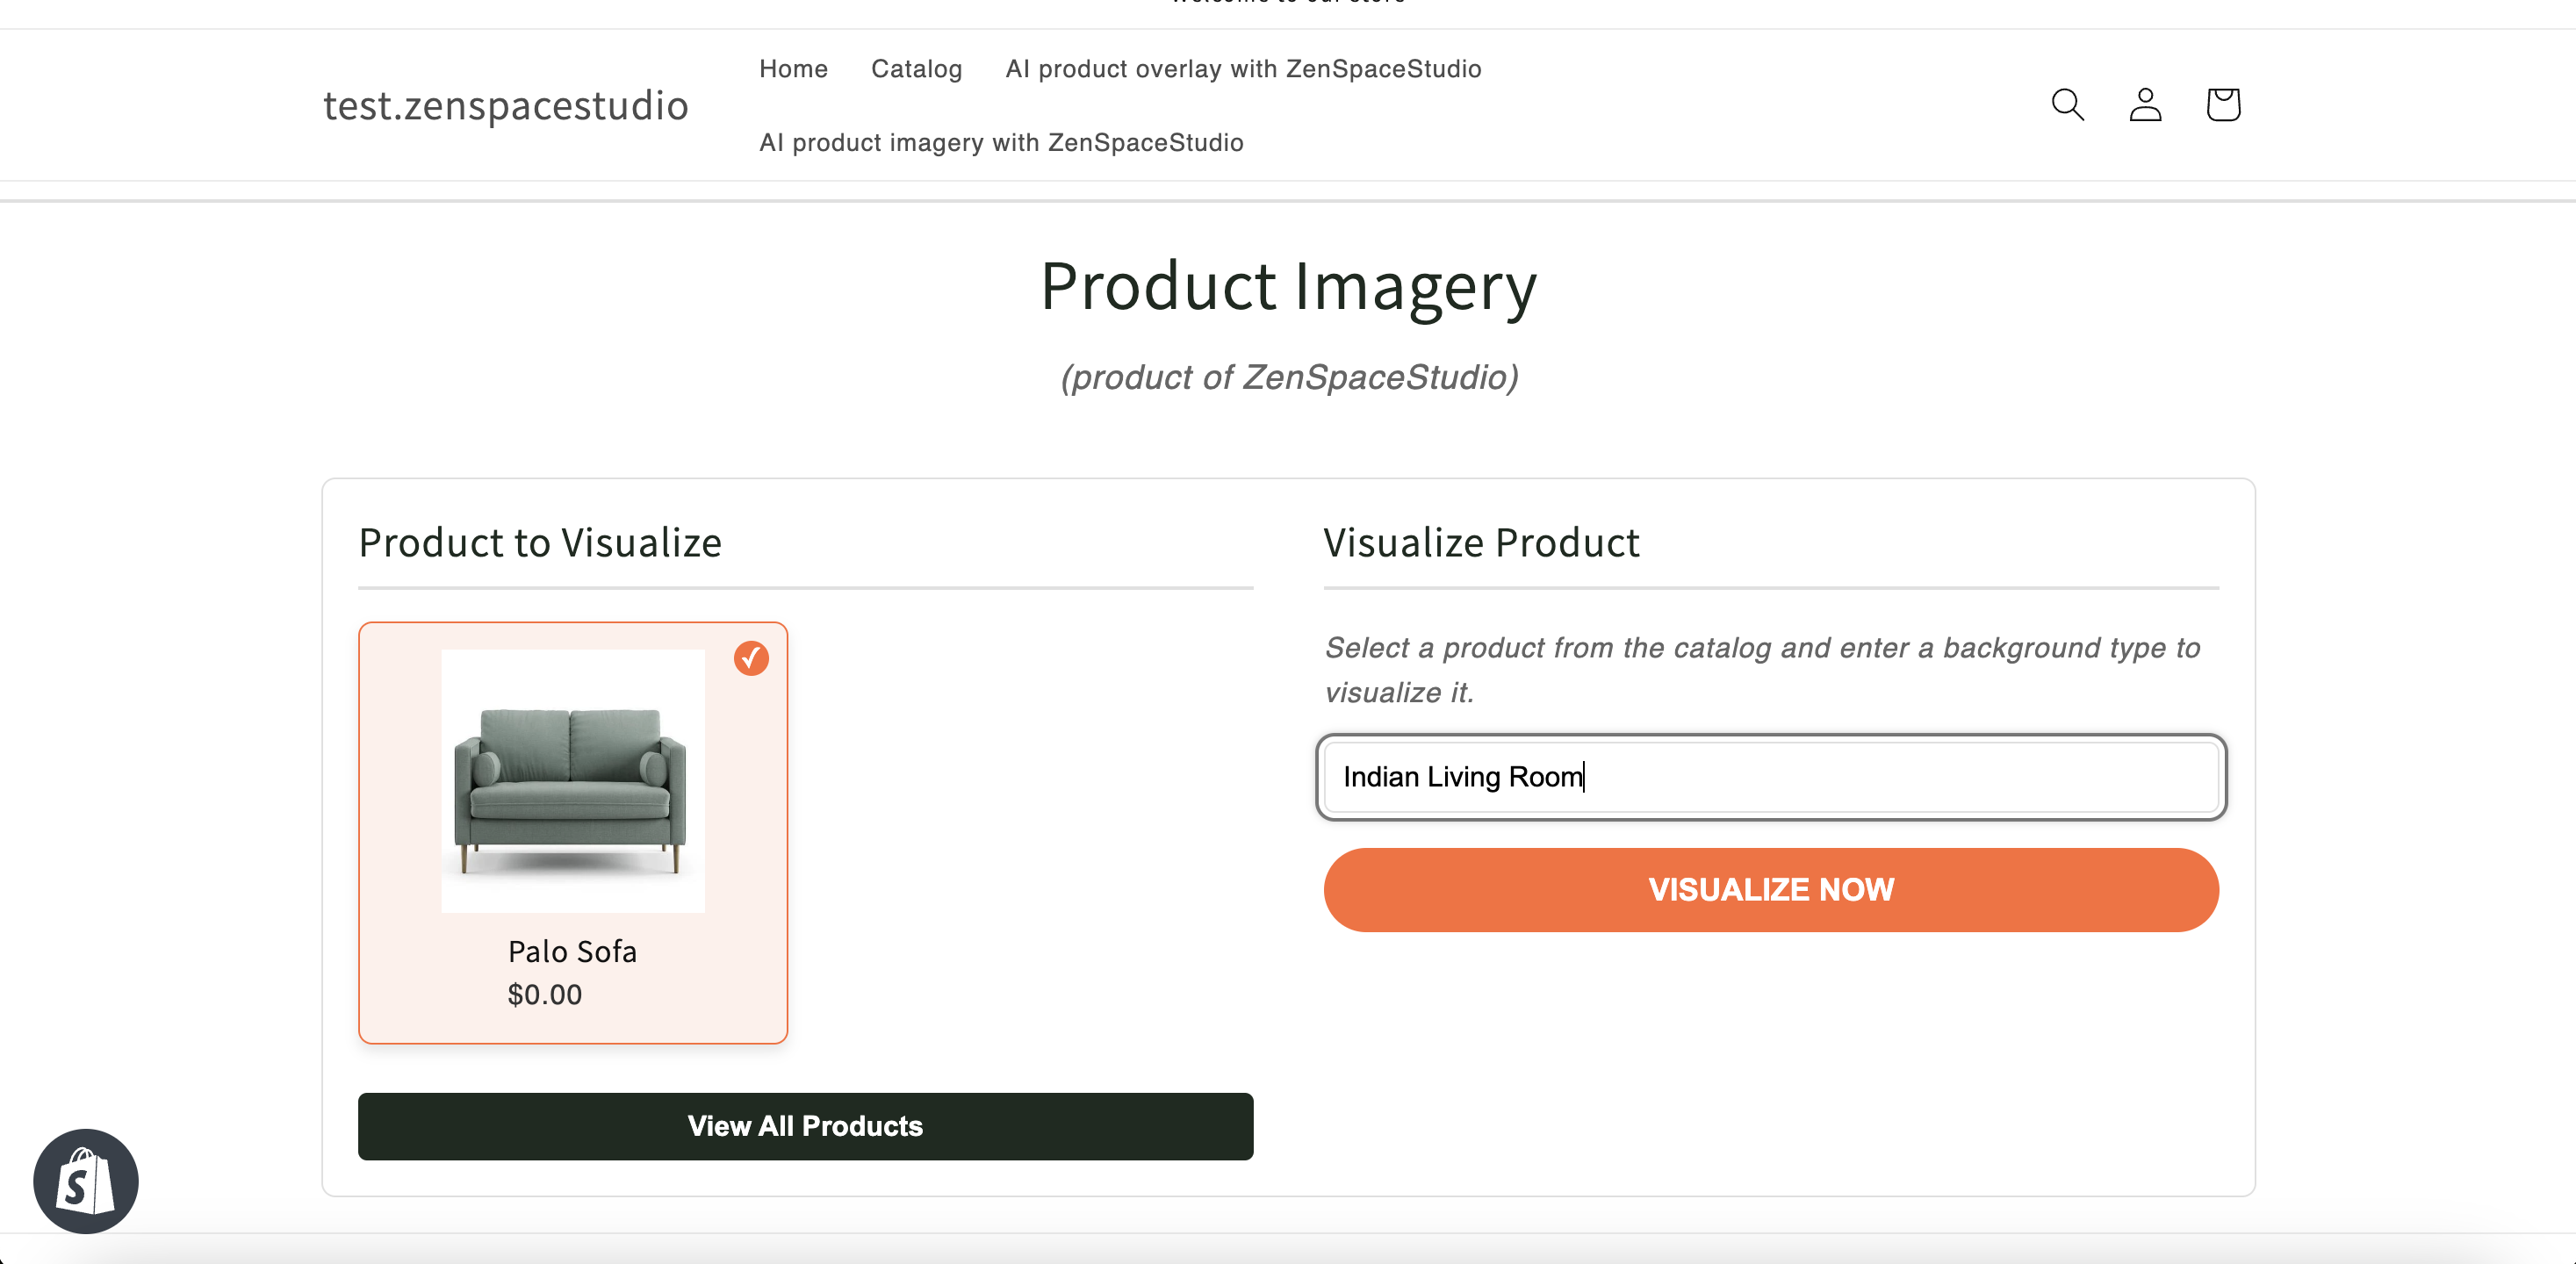Click the person icon top right
2576x1264 pixels.
pyautogui.click(x=2144, y=105)
